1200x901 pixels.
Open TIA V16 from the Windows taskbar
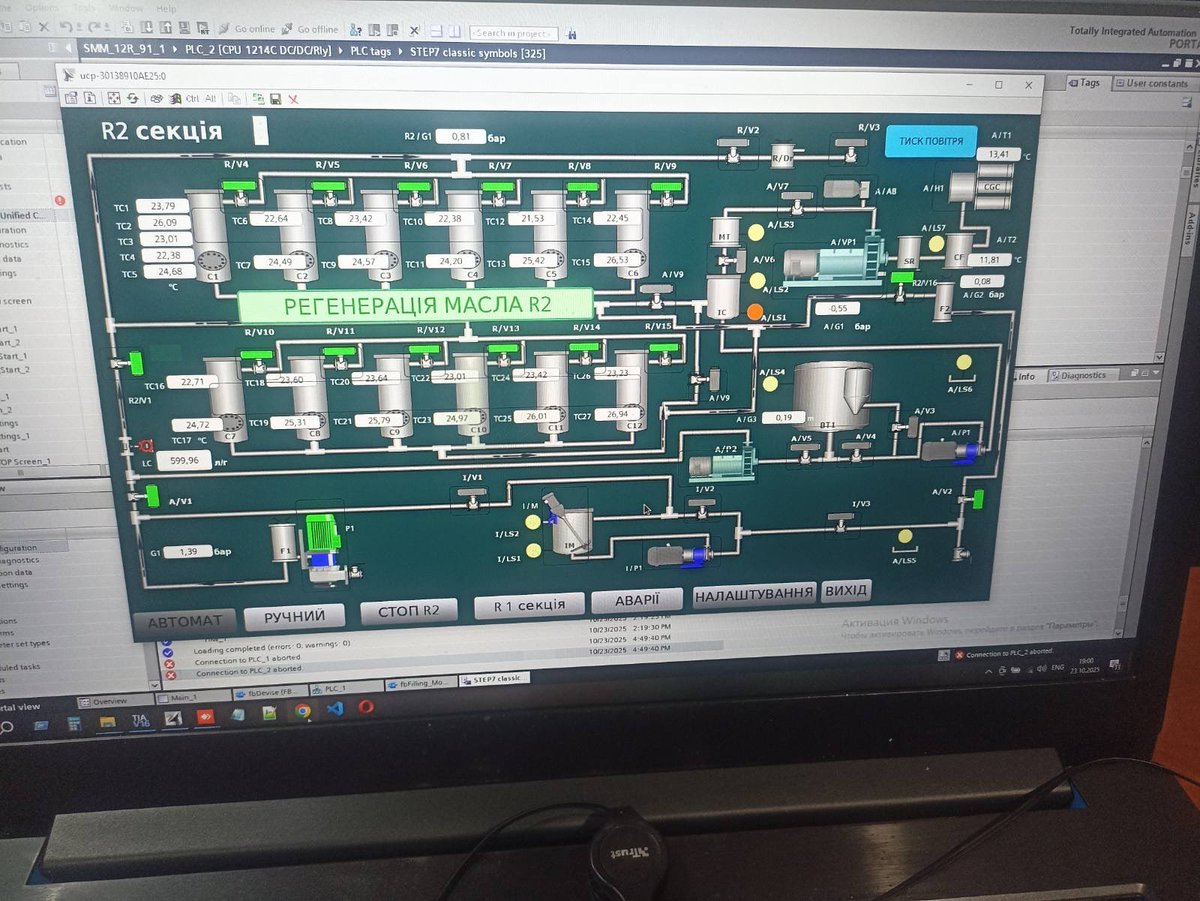141,721
